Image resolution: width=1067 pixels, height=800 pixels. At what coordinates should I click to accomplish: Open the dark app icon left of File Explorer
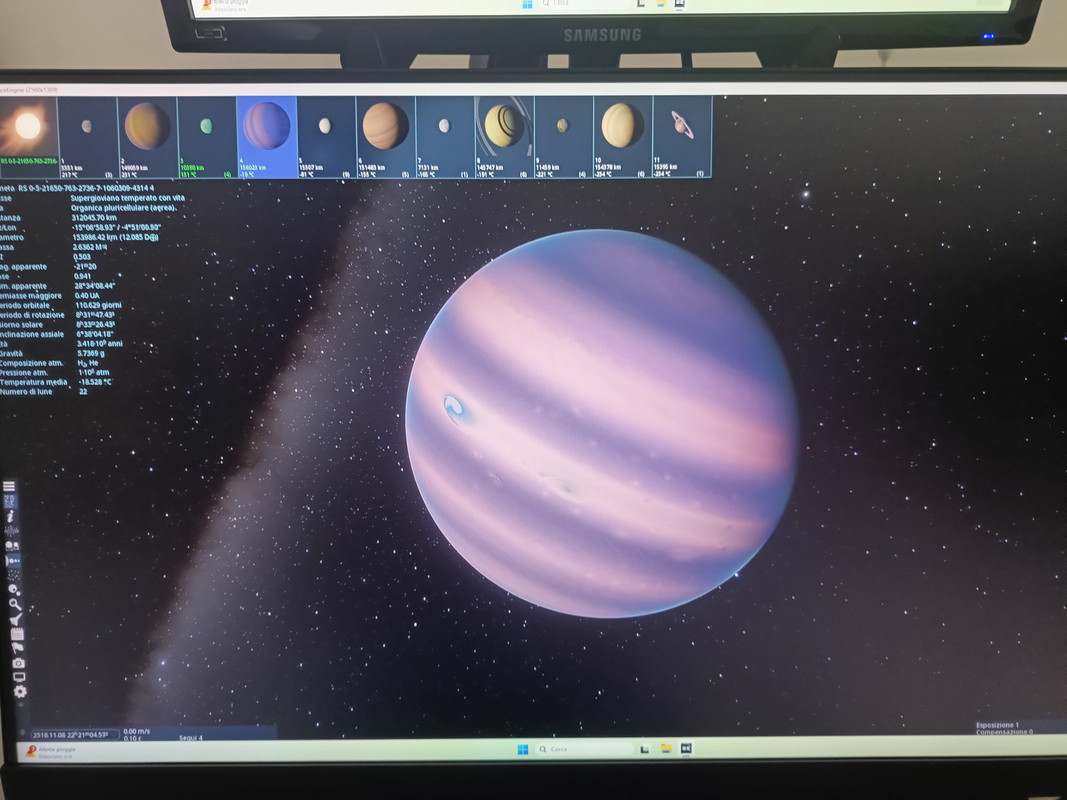click(x=644, y=749)
